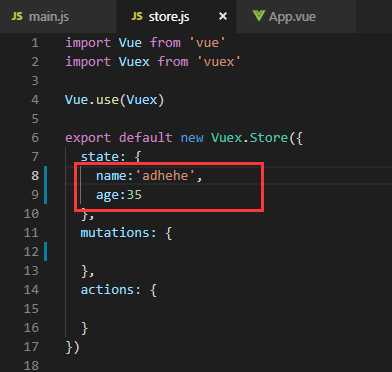Screen dimensions: 392x372
Task: Click the 'import' keyword on line 2
Action: point(88,62)
